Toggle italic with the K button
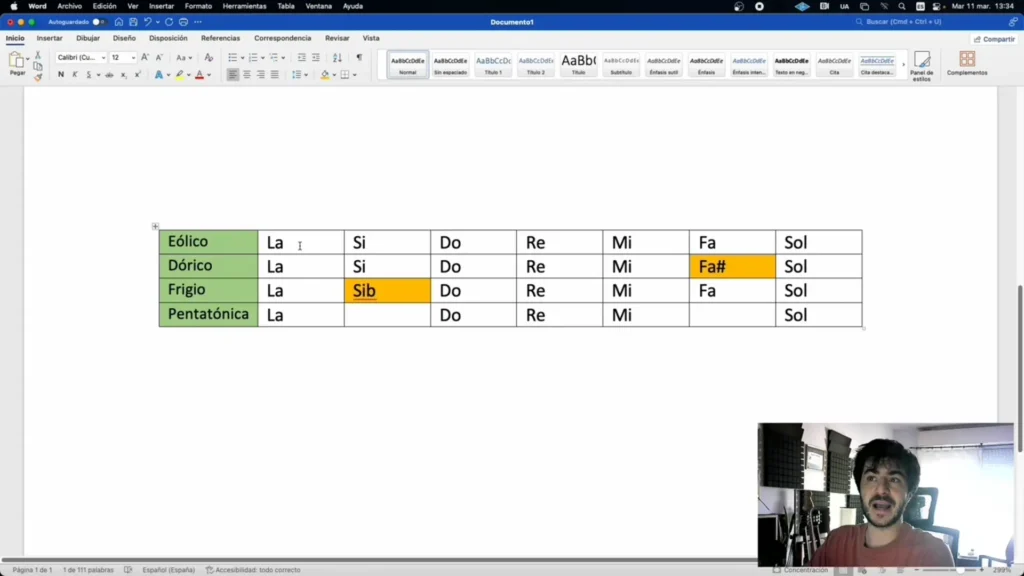The image size is (1024, 576). tap(75, 75)
